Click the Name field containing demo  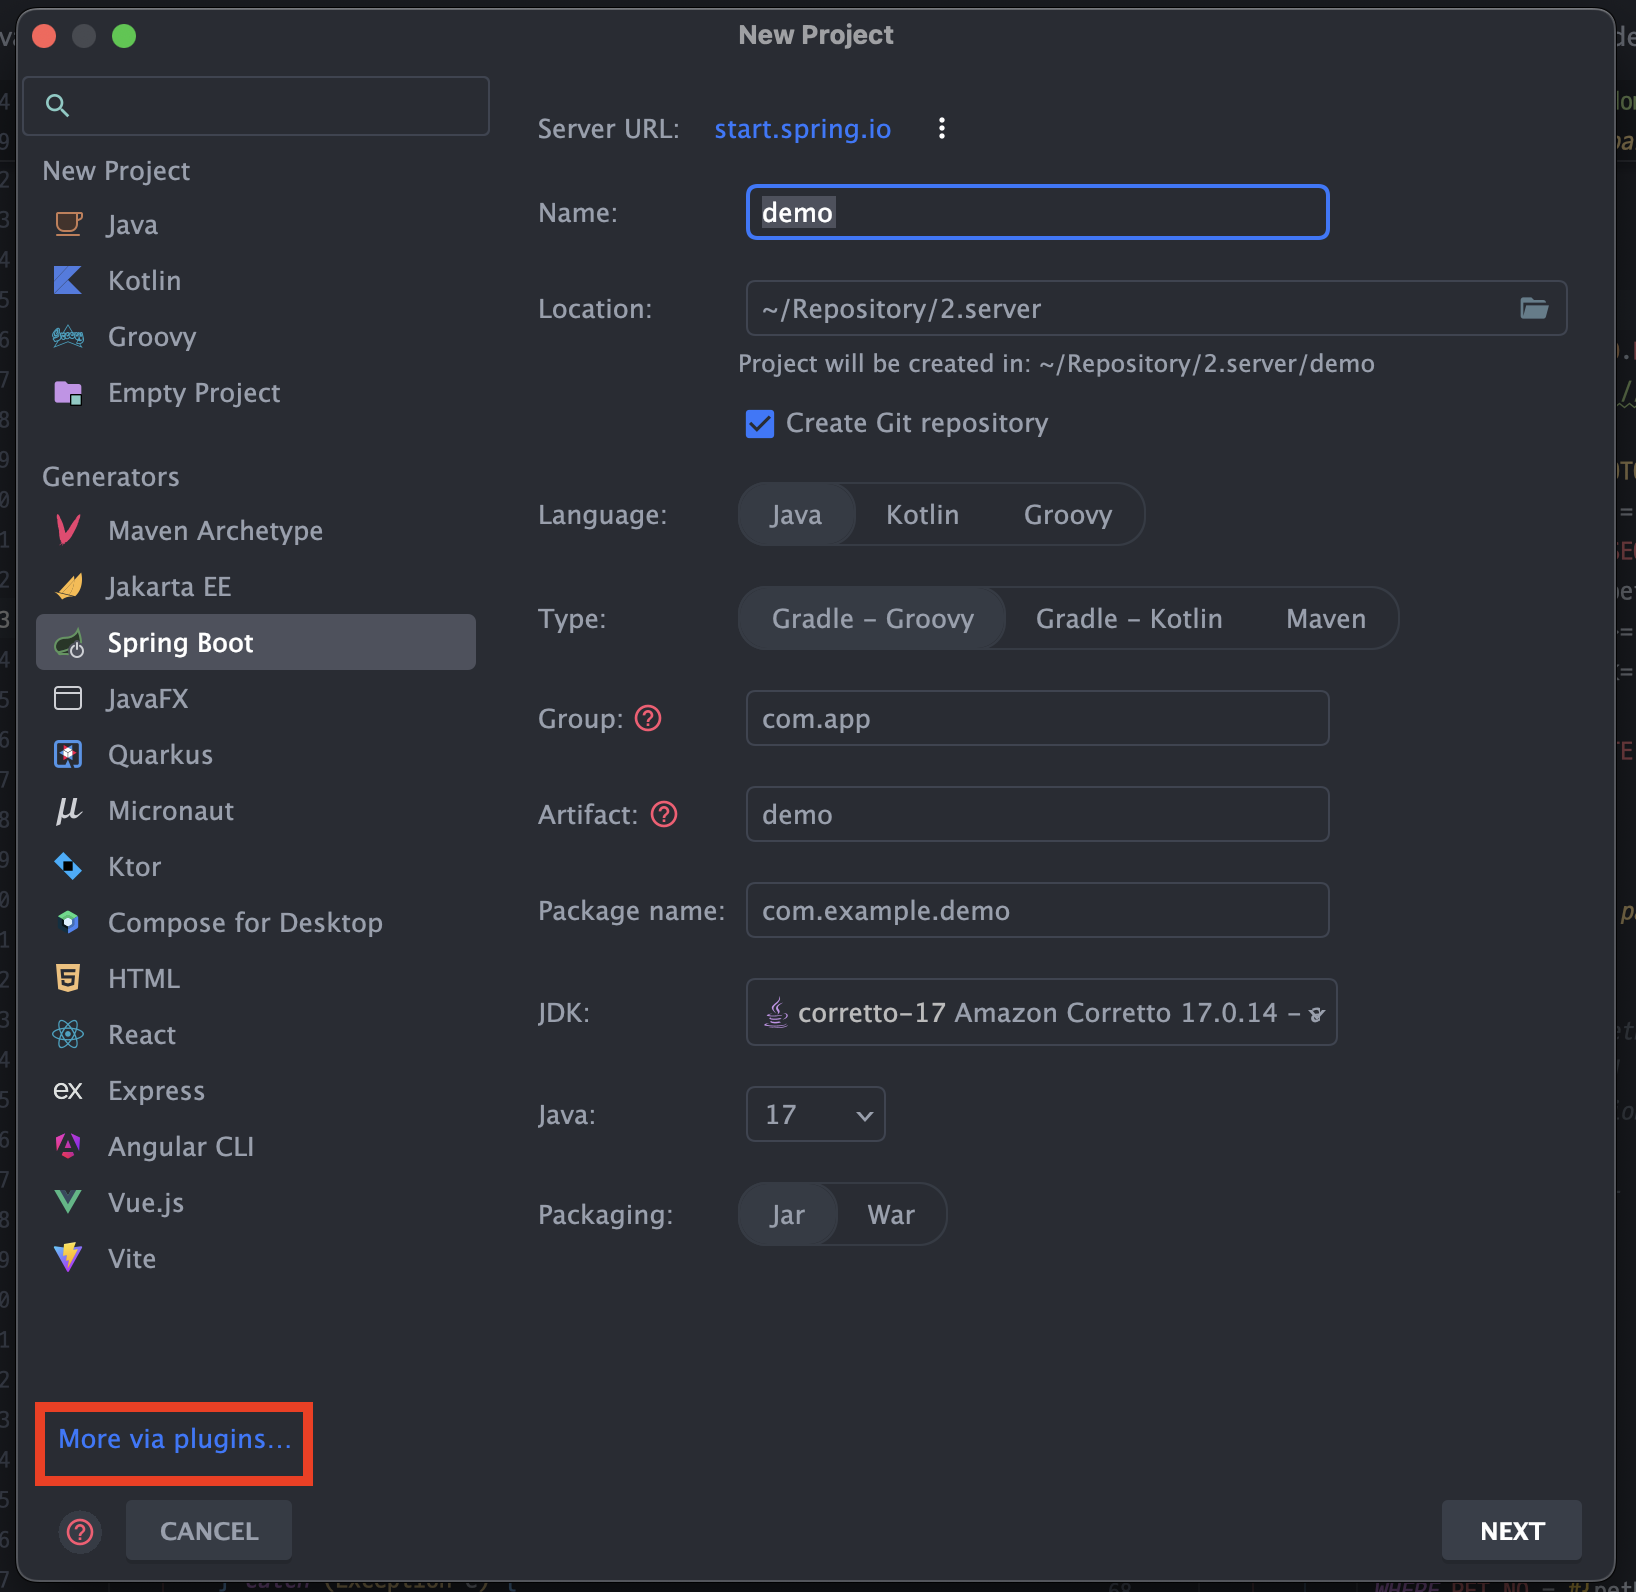tap(1037, 212)
